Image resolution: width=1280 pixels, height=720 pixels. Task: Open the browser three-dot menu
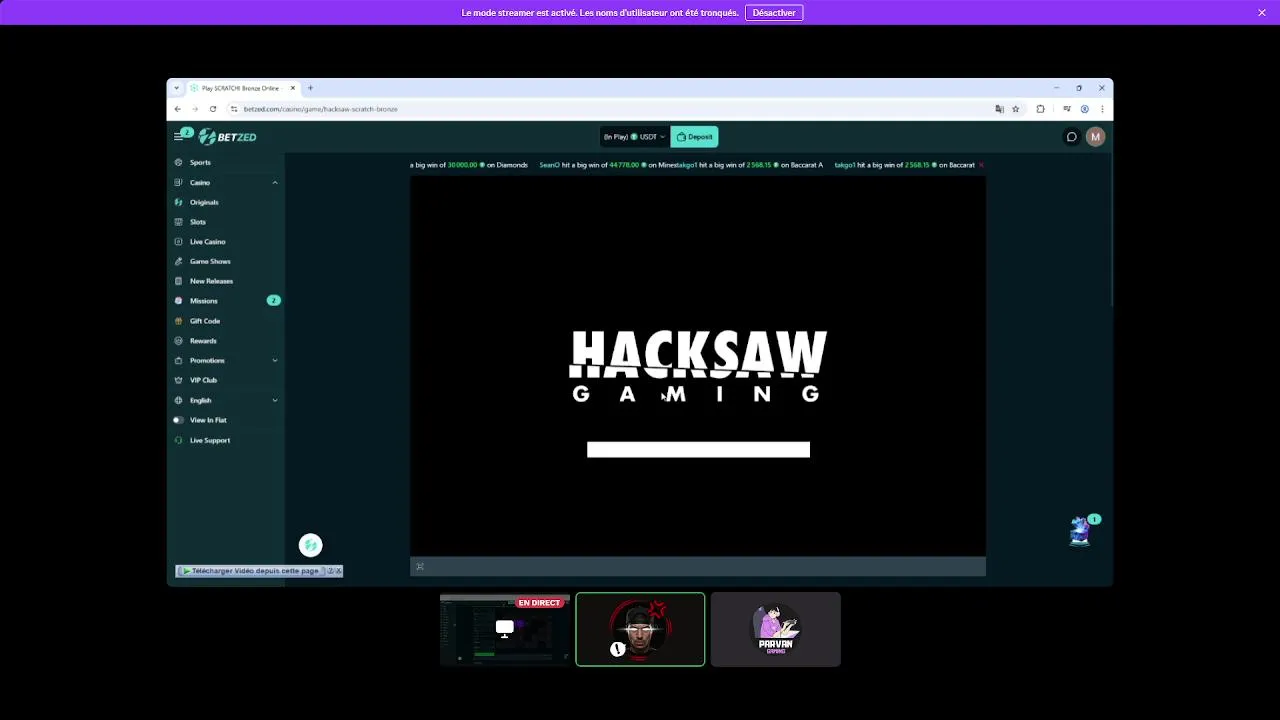point(1102,109)
